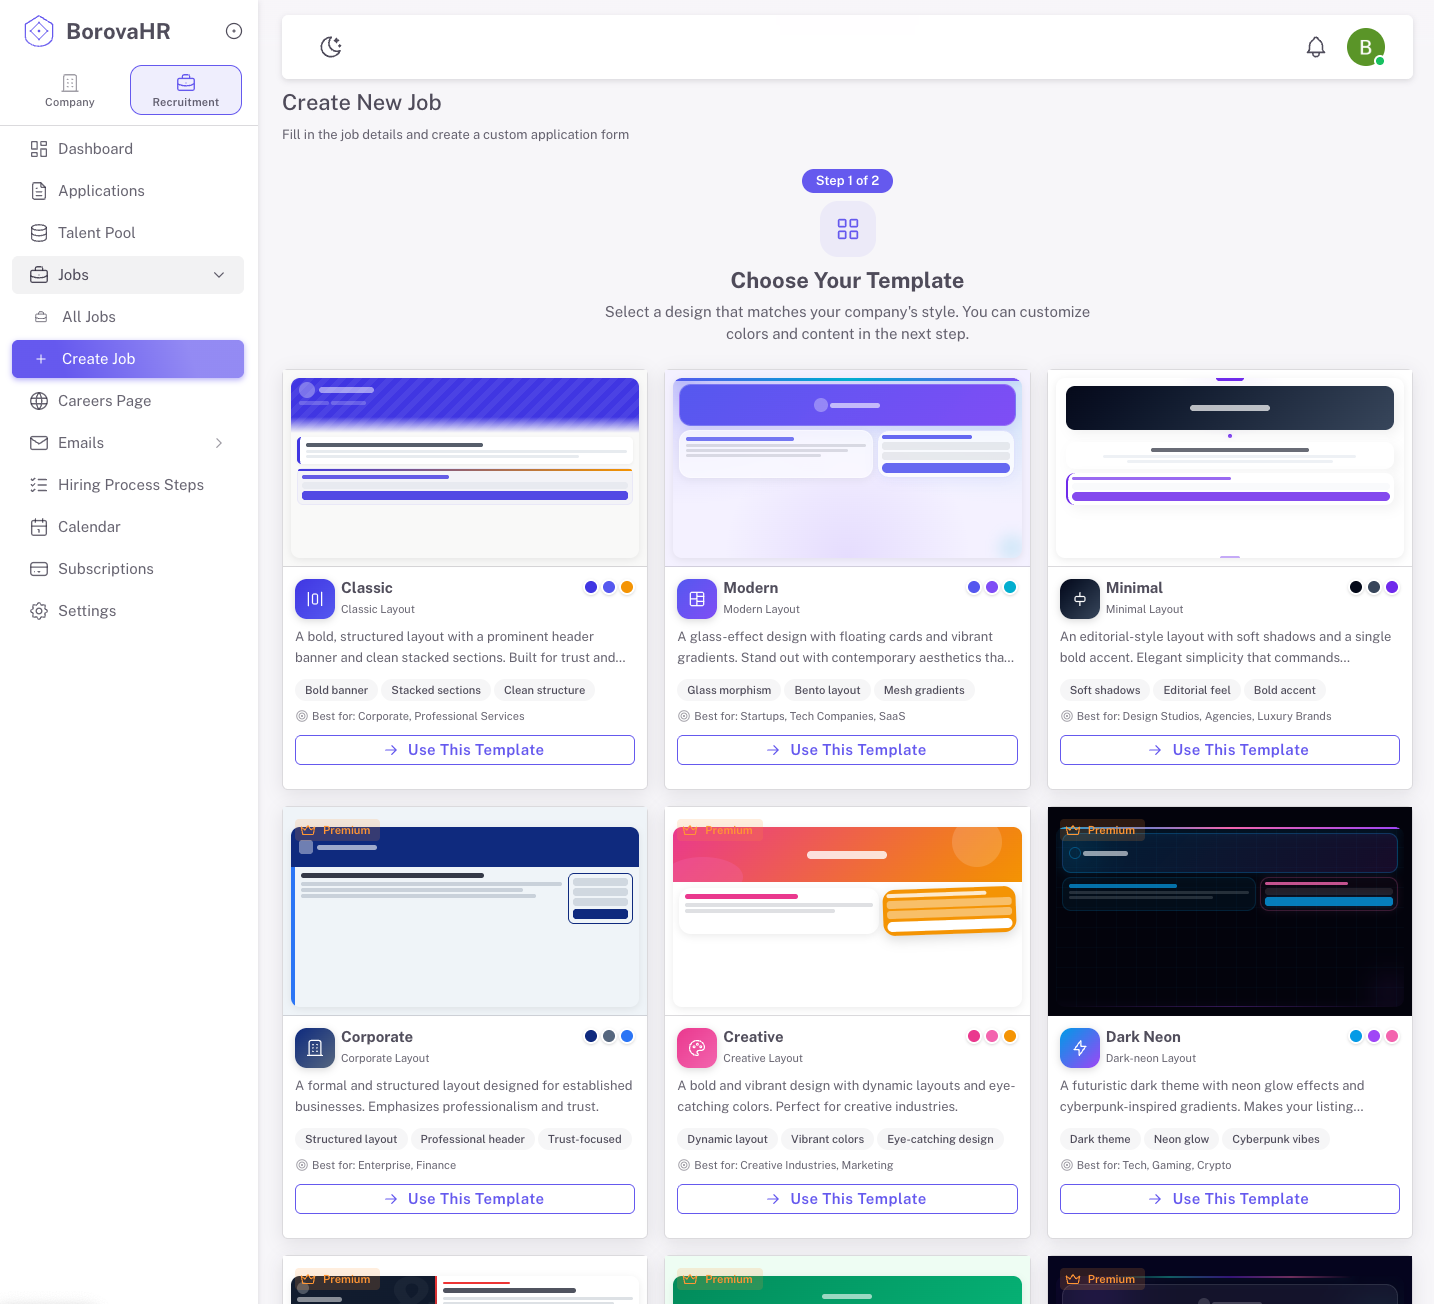The height and width of the screenshot is (1304, 1434).
Task: Switch to the Company tab
Action: coord(69,89)
